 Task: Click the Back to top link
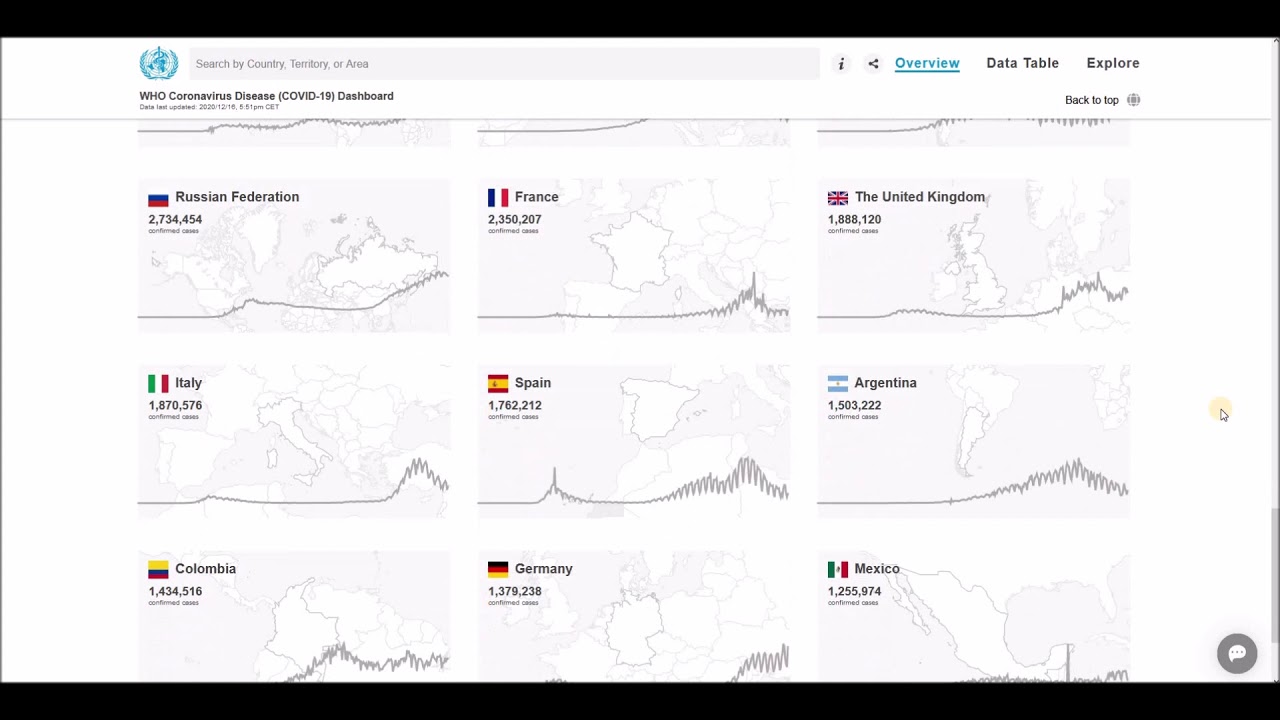coord(1091,100)
